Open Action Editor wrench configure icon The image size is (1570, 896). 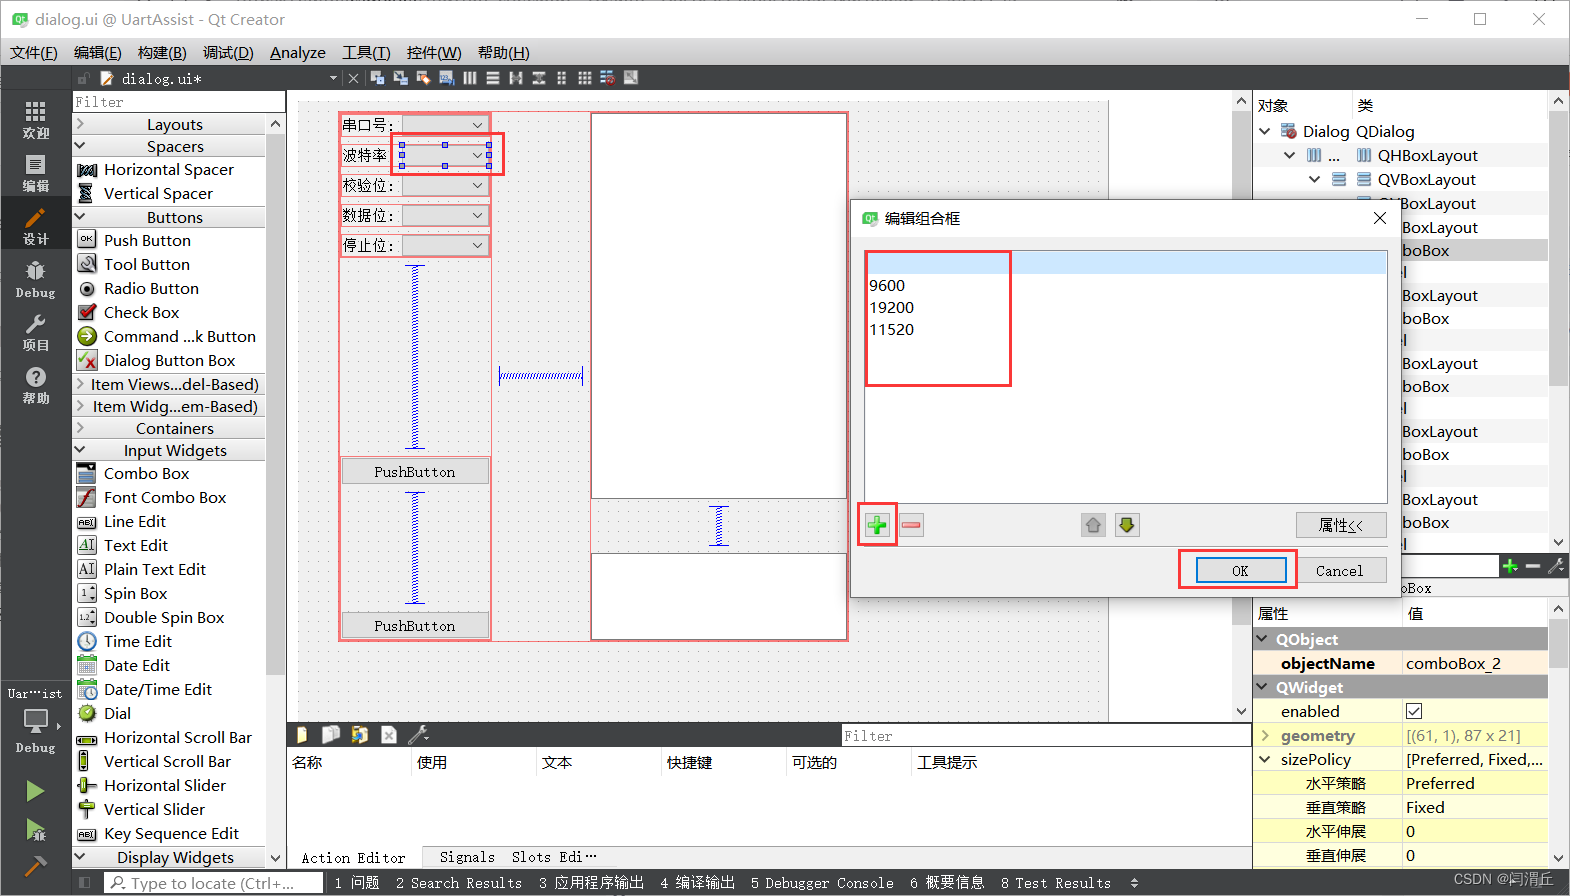click(x=418, y=735)
